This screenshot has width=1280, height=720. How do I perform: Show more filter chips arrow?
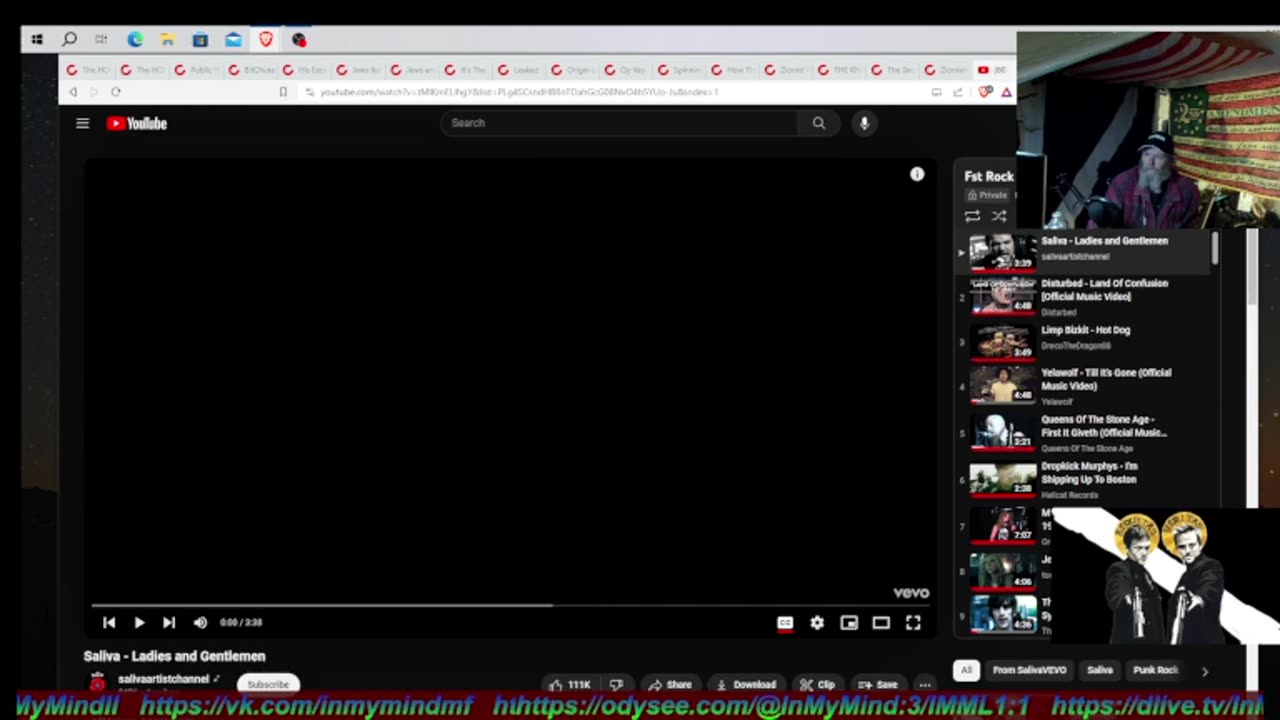point(1205,671)
